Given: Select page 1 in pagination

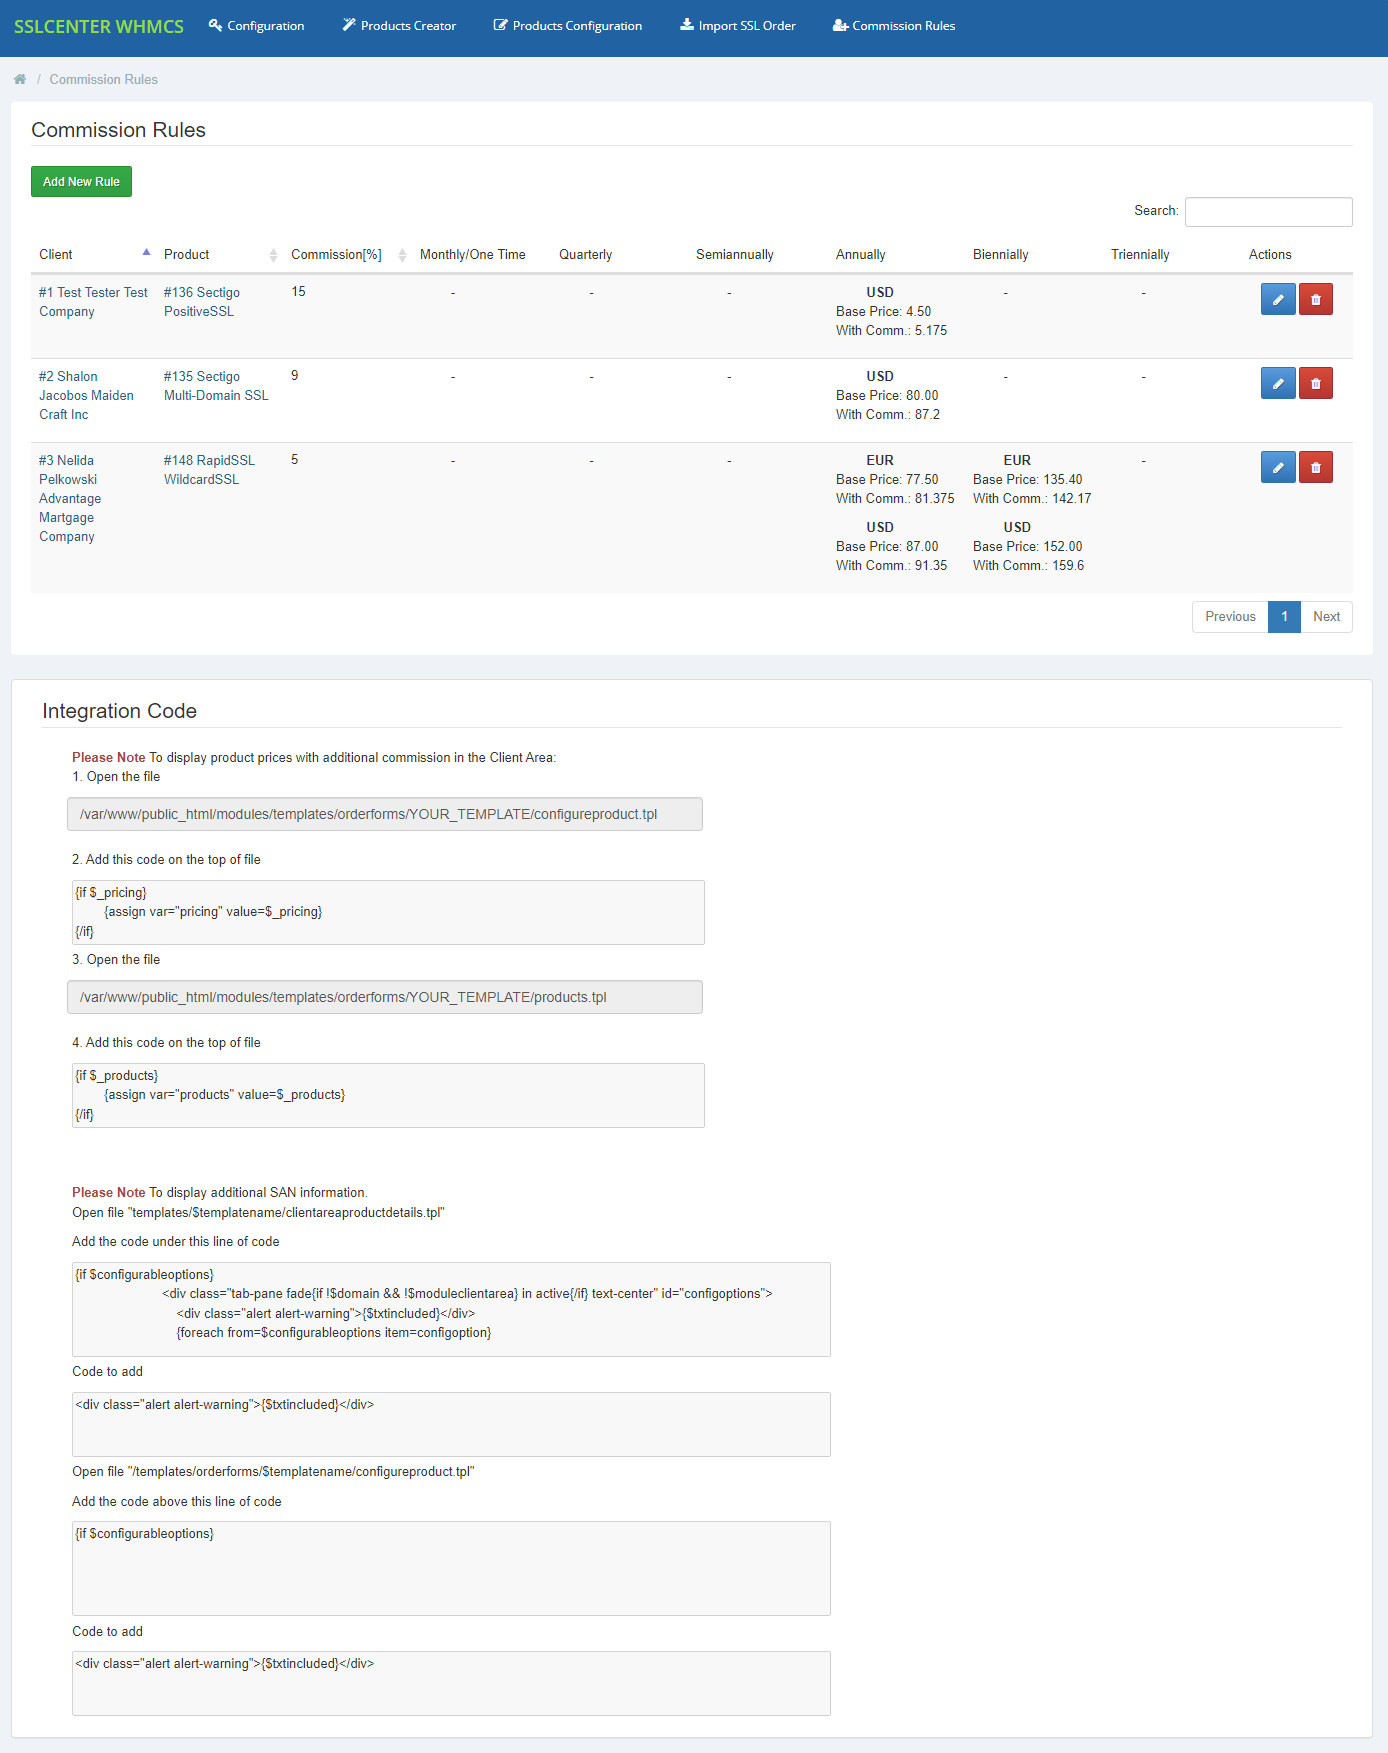Looking at the screenshot, I should [x=1284, y=617].
